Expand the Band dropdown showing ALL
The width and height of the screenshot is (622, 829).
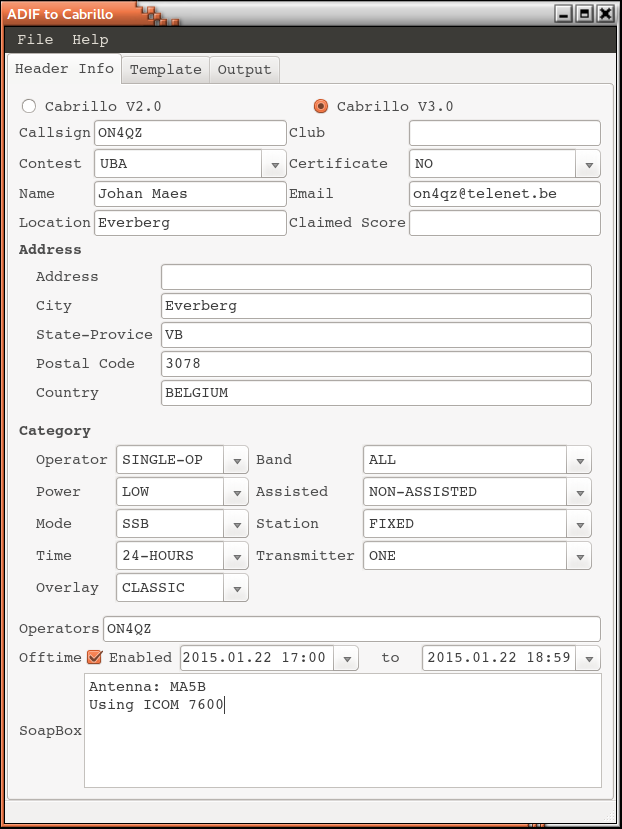580,461
